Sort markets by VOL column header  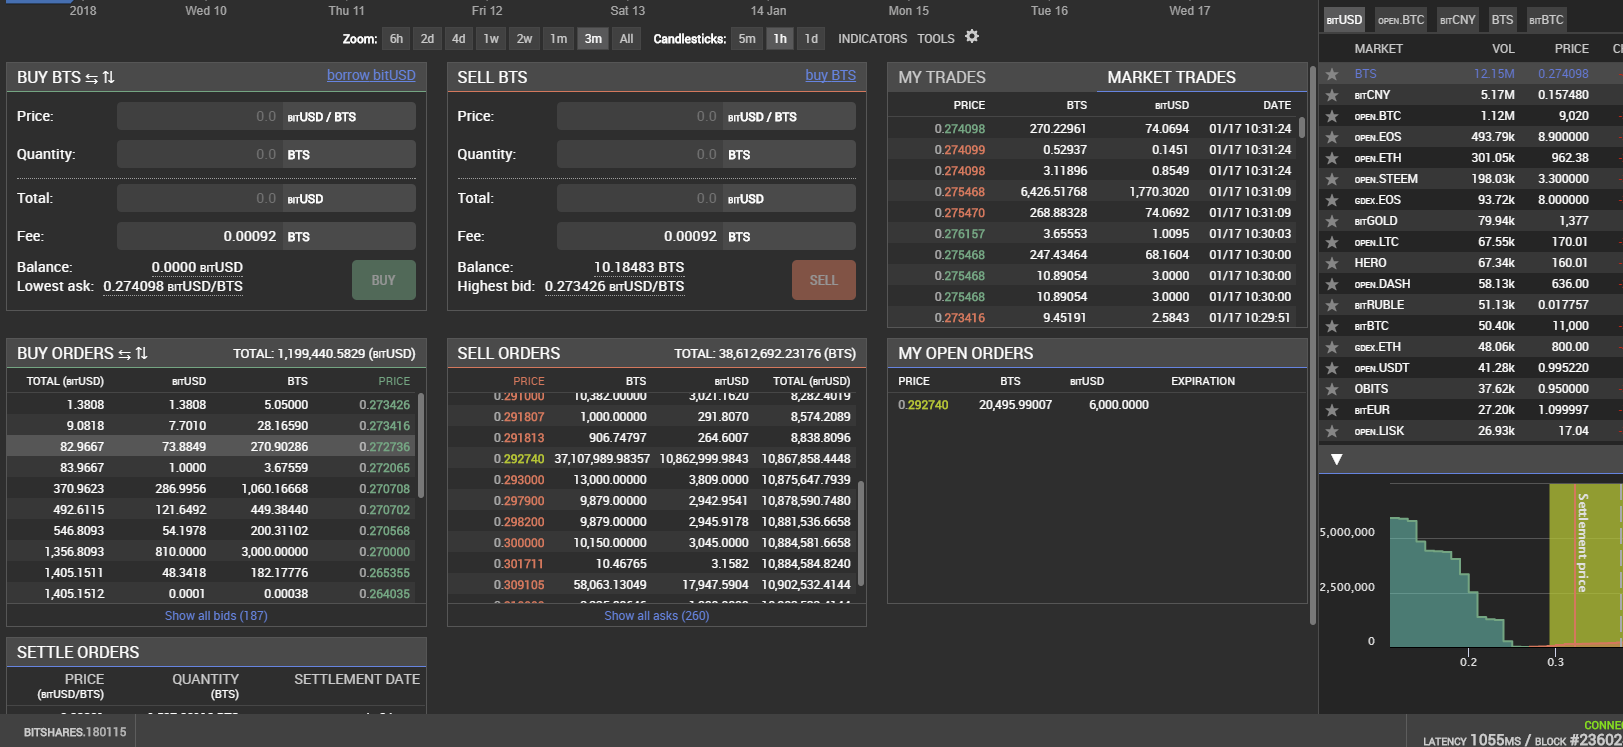(x=1503, y=49)
